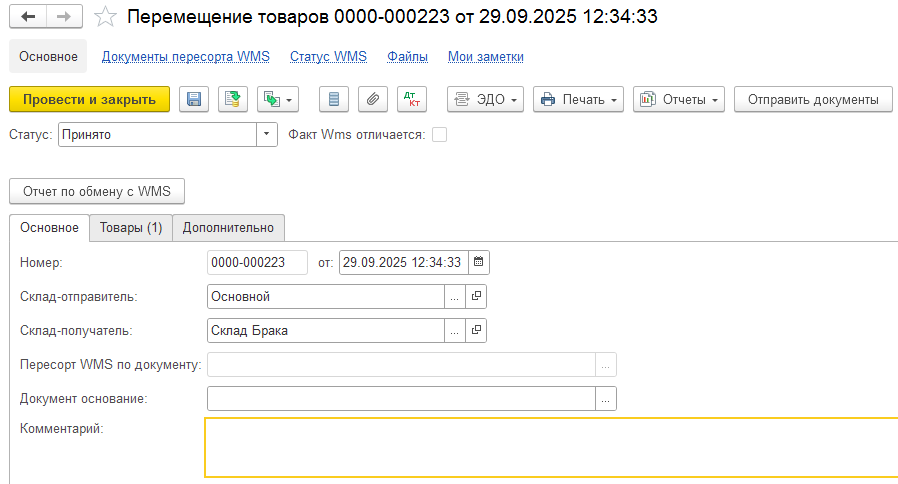Click the Провести и закрыть button
Viewport: 898px width, 484px height.
(89, 99)
